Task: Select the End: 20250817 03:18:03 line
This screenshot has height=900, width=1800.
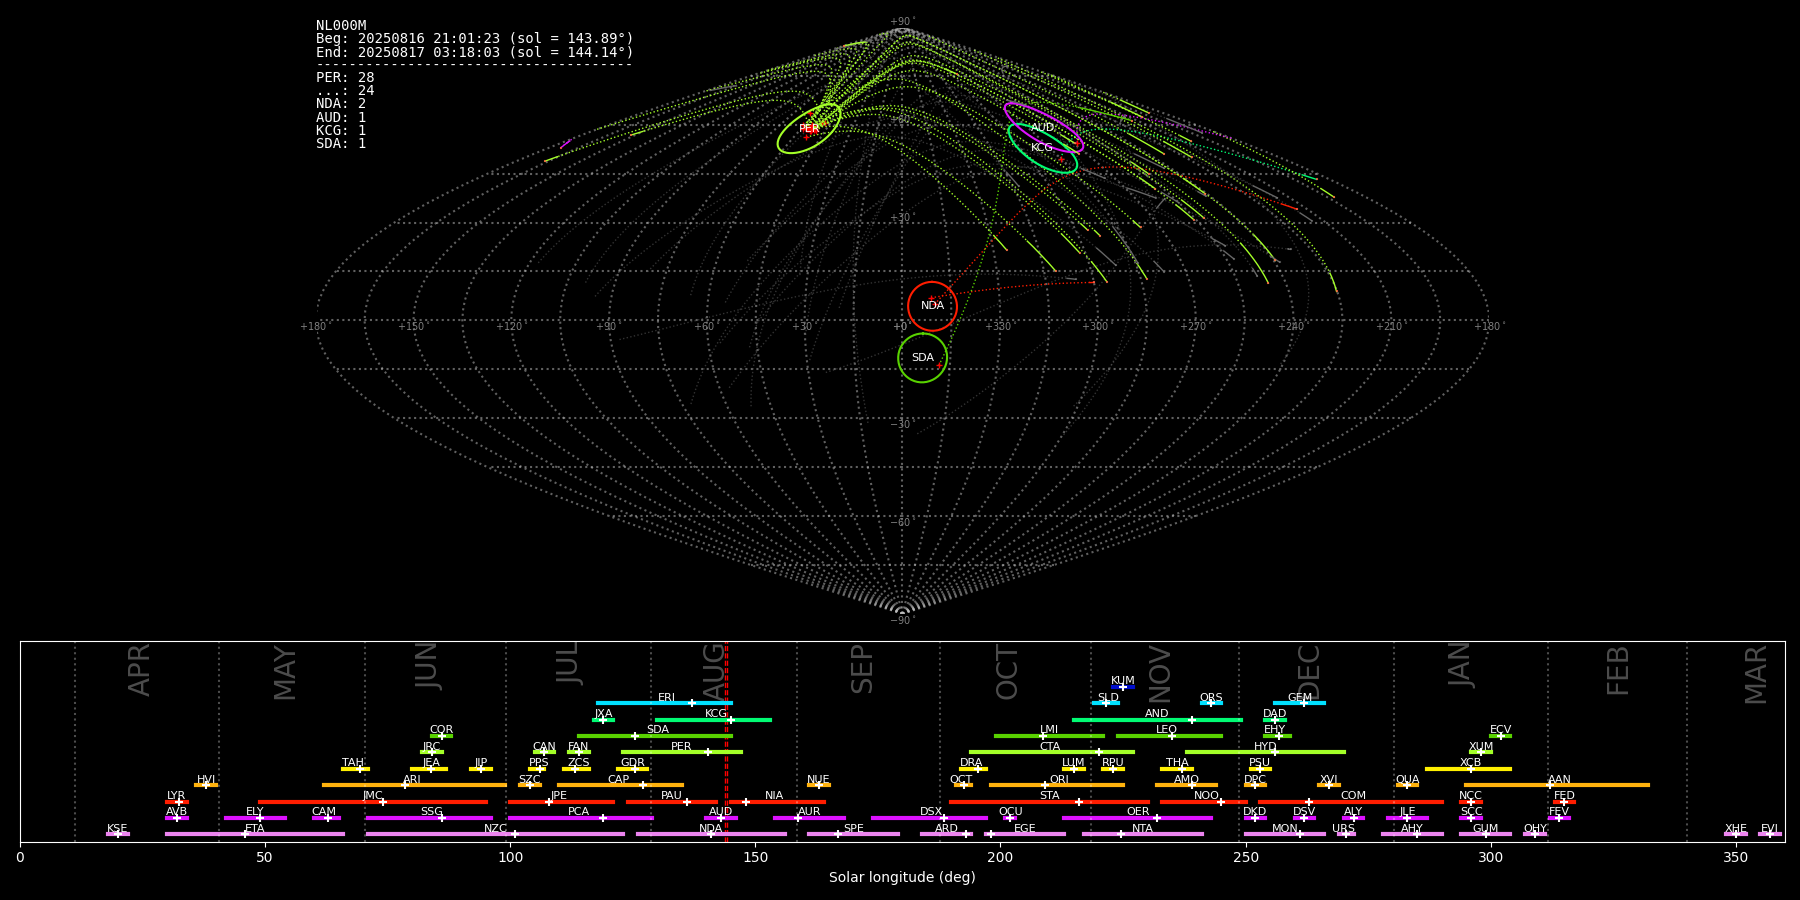Action: [x=475, y=52]
